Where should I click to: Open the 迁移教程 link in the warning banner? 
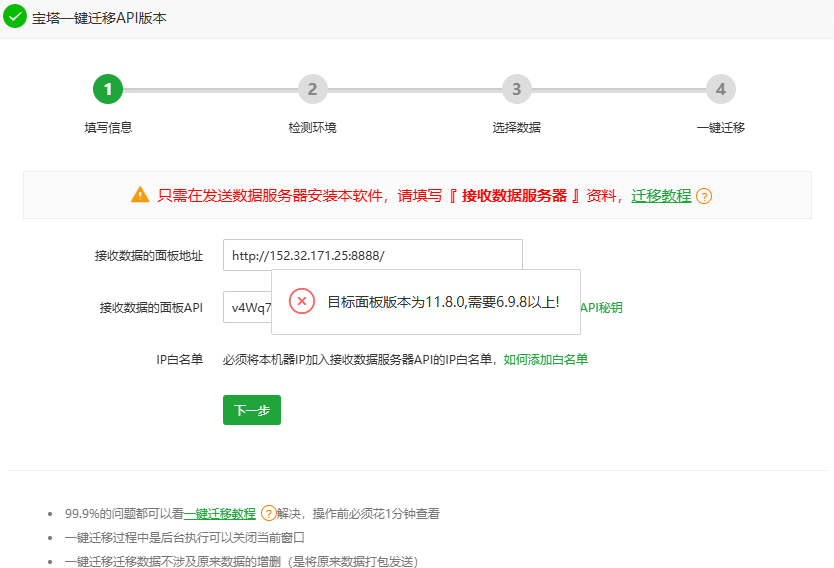[x=661, y=196]
